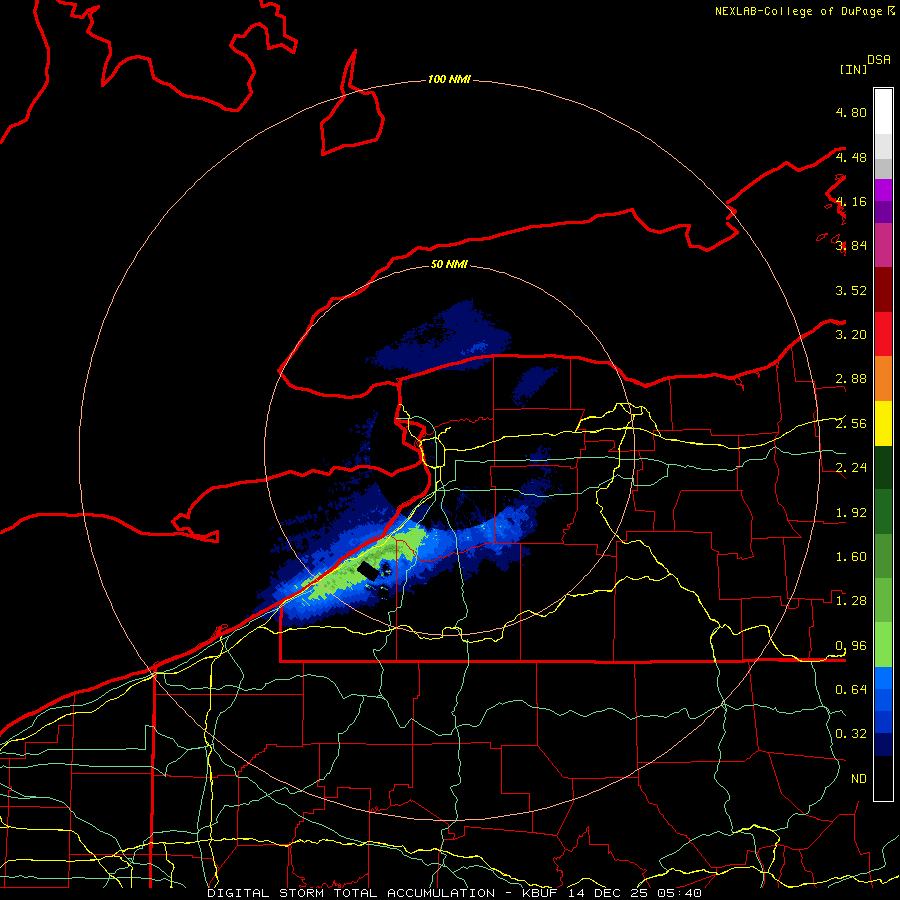This screenshot has height=900, width=900.
Task: Click the 2.56 legend value
Action: click(851, 424)
